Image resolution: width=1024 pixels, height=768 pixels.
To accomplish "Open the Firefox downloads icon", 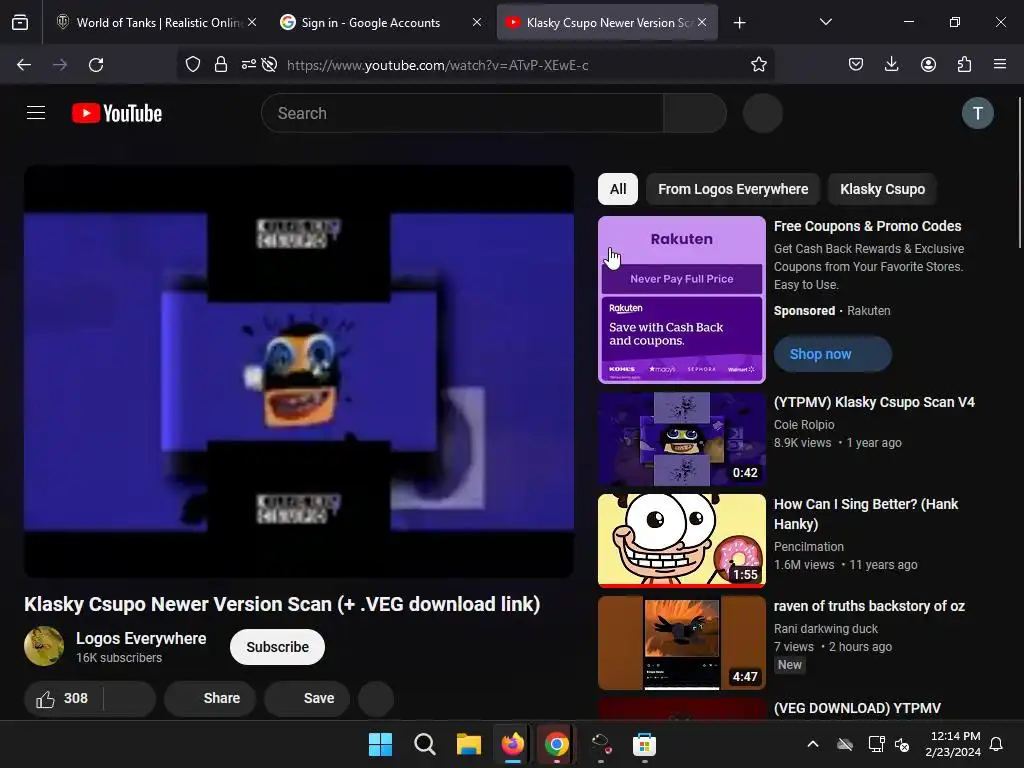I will [891, 65].
